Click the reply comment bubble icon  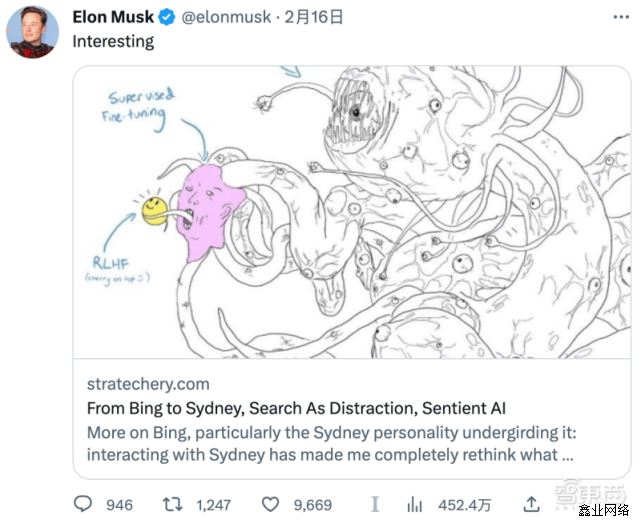tap(83, 505)
